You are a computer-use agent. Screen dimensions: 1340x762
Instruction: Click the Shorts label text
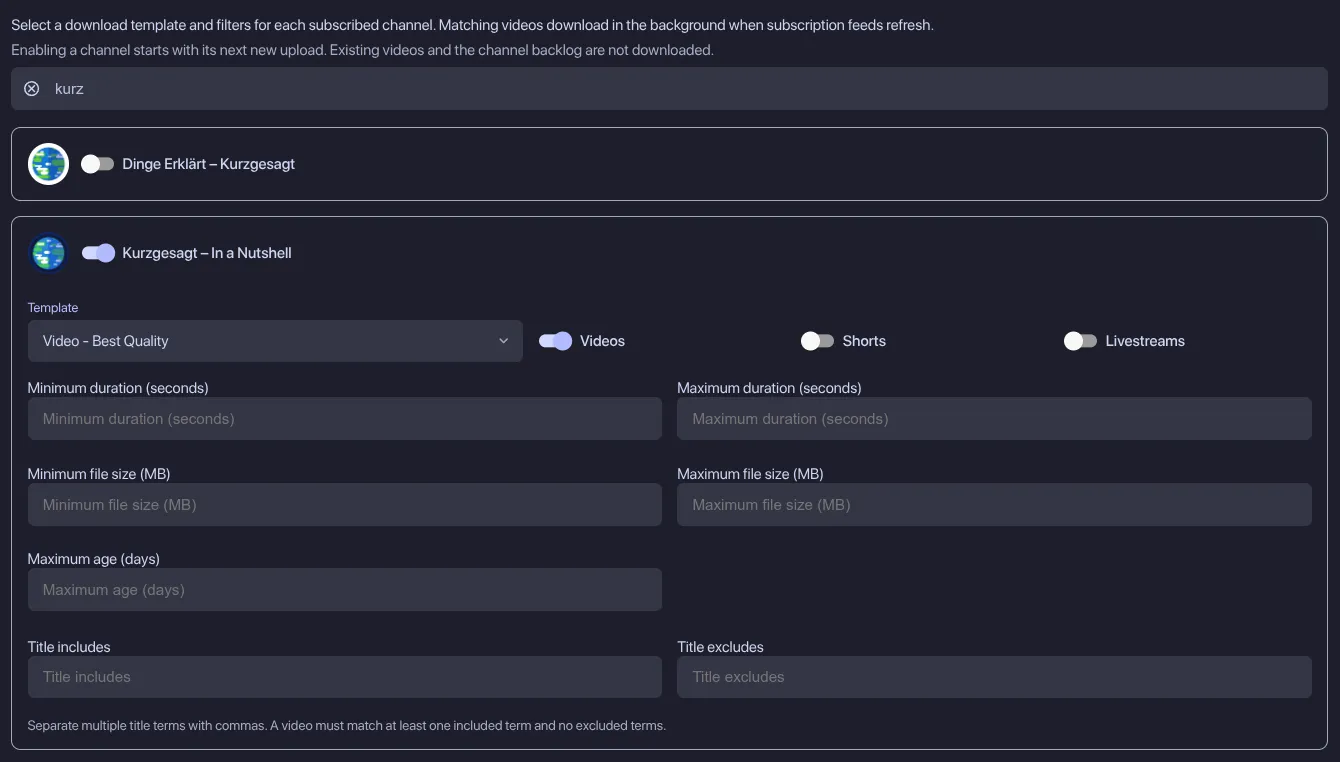(864, 341)
